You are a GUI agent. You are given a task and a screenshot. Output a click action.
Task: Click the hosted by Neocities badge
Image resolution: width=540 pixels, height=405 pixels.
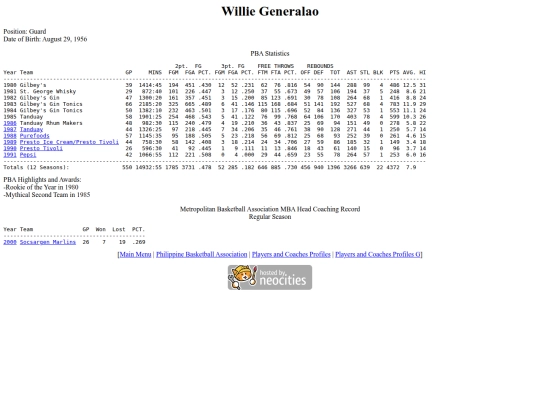point(270,278)
